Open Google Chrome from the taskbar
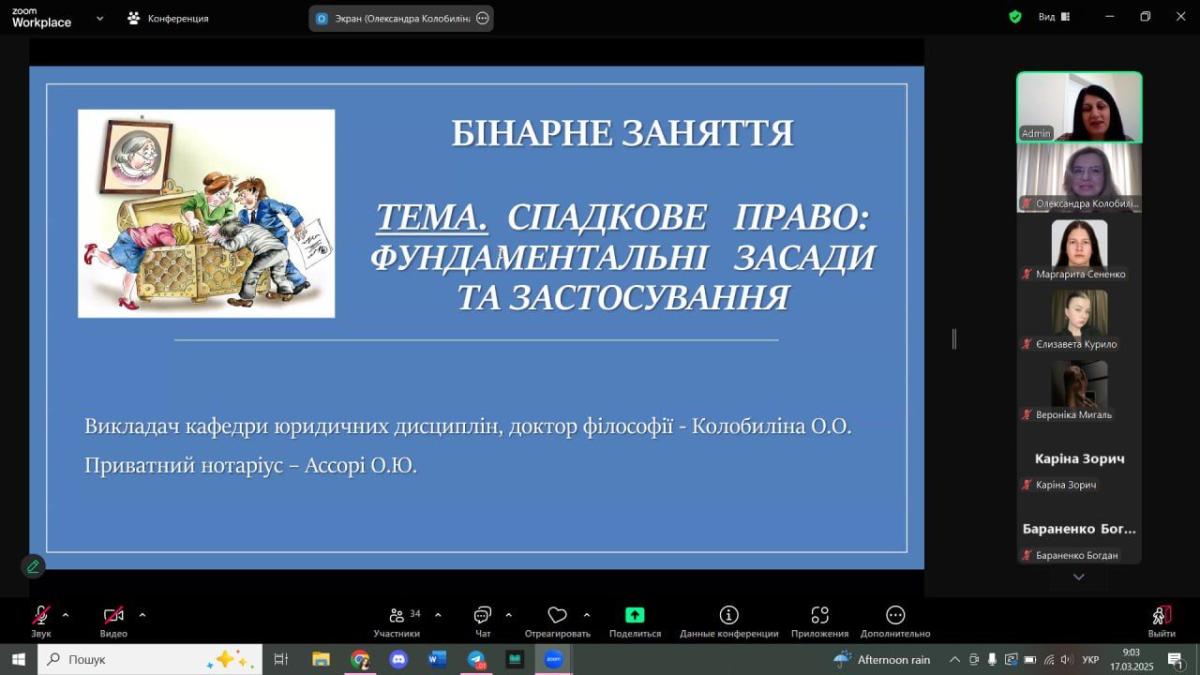The image size is (1200, 675). [360, 659]
